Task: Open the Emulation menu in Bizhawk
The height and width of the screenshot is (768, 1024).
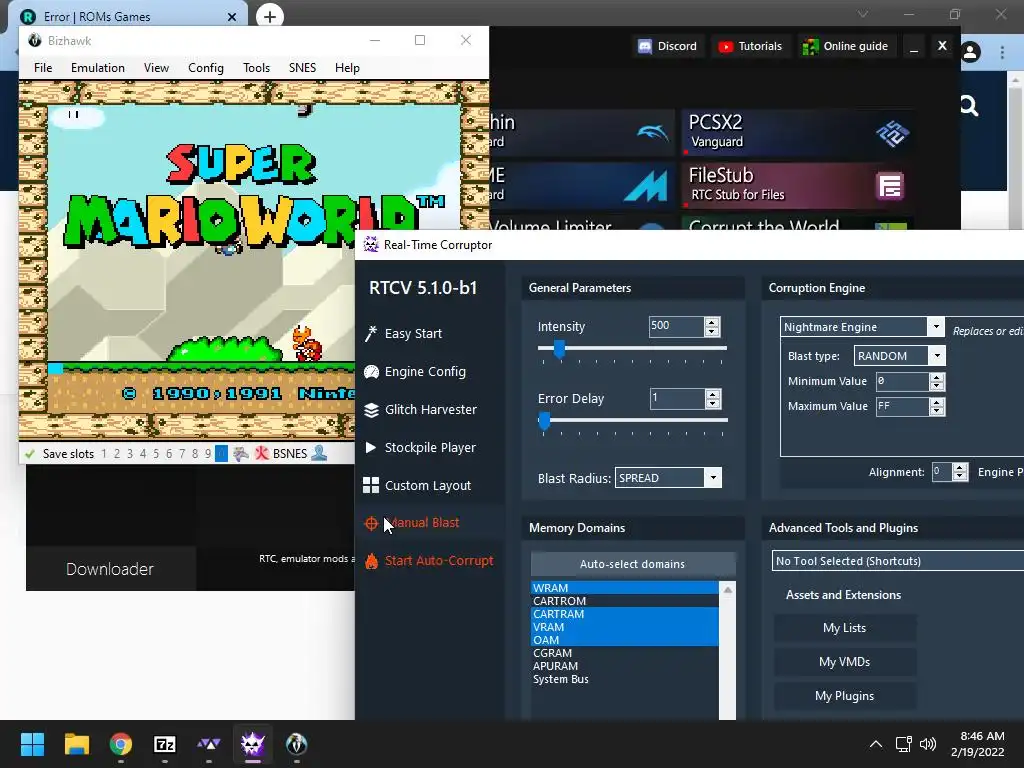Action: [98, 68]
